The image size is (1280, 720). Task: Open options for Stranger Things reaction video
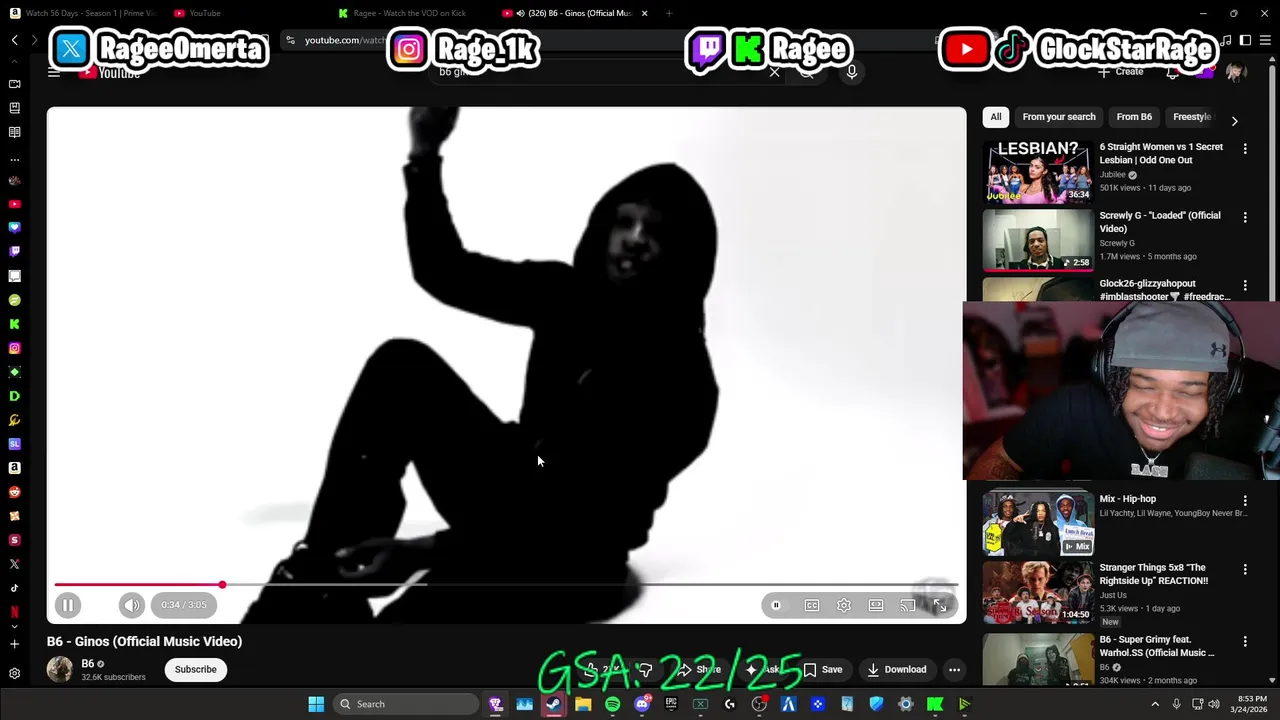tap(1245, 569)
